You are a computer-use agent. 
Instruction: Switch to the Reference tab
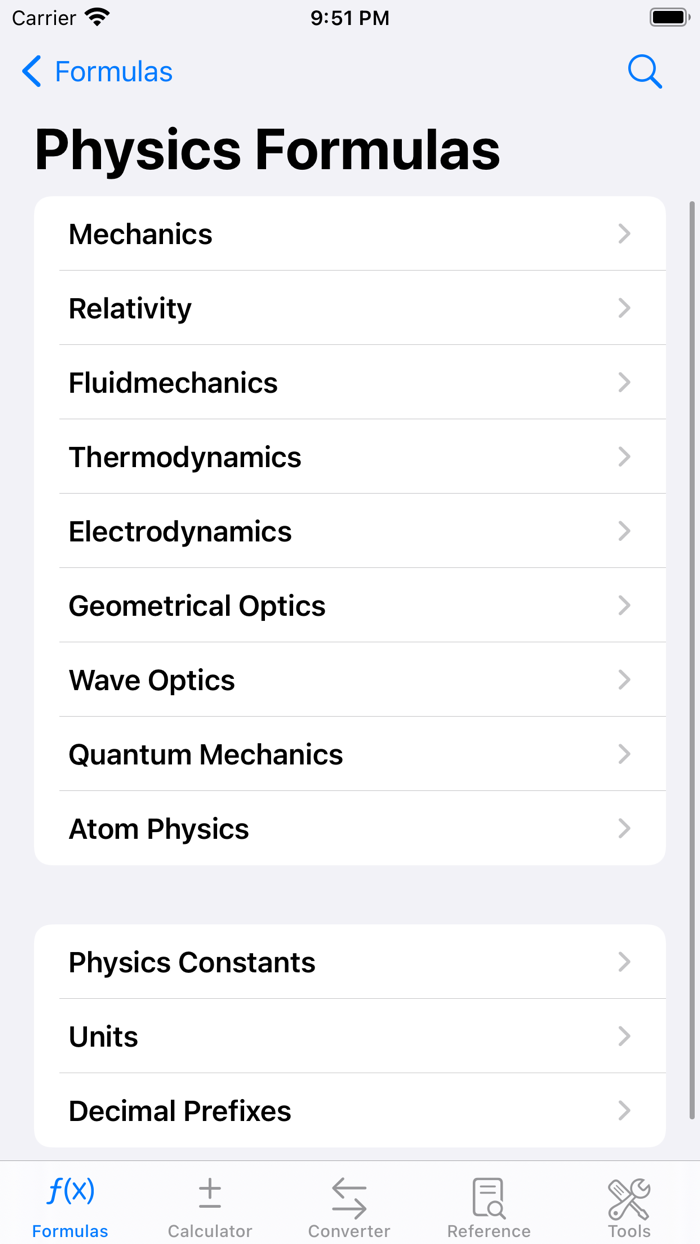click(x=488, y=1204)
